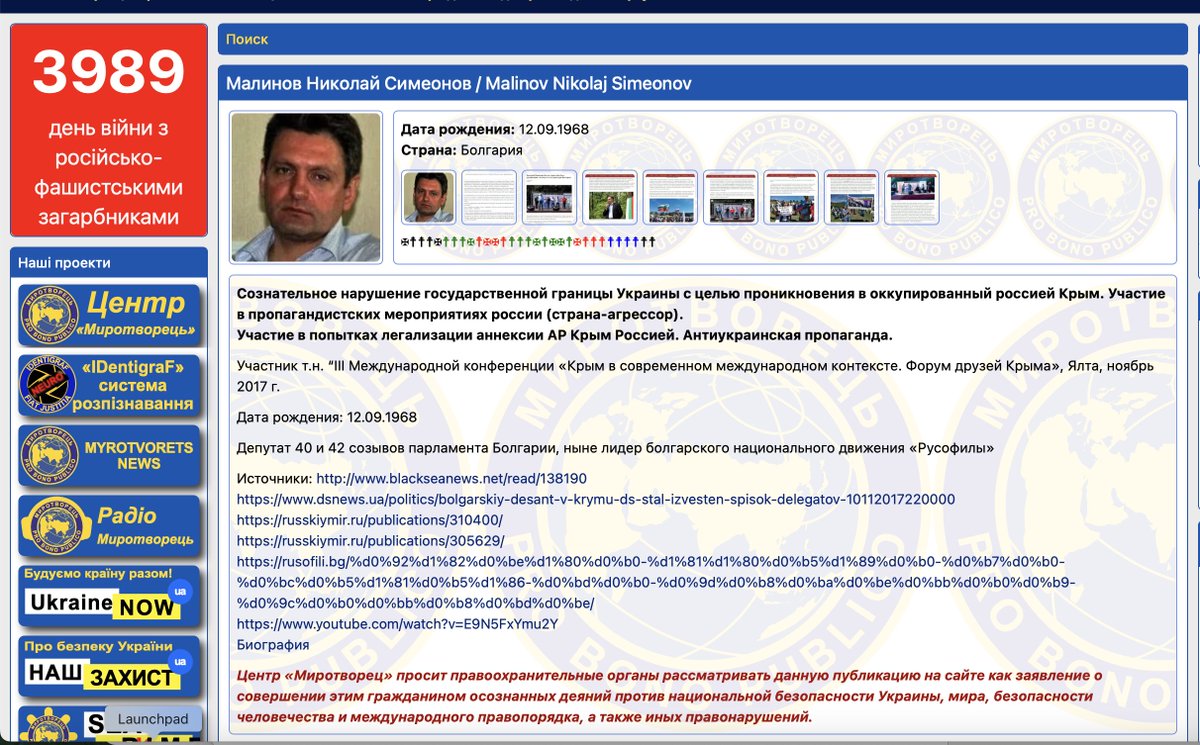
Task: Follow the dsnews.ua bolgarskiy-desant source link
Action: (x=596, y=499)
